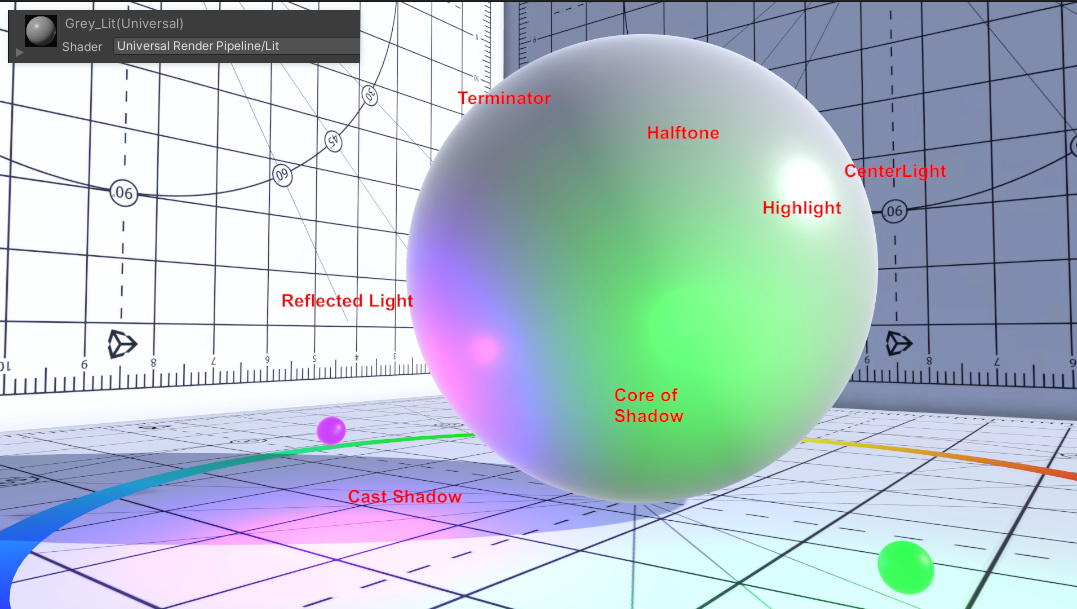Click the Reflected Light label
The width and height of the screenshot is (1077, 609).
click(x=346, y=301)
